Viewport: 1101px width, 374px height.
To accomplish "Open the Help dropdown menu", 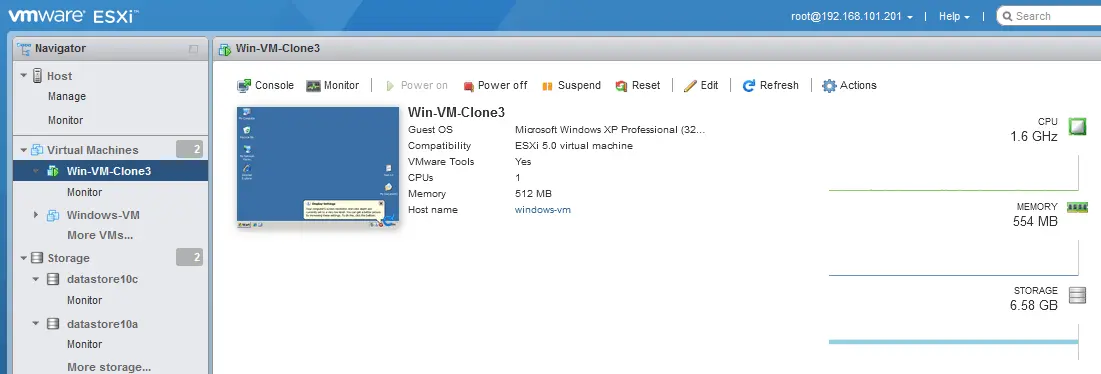I will pos(954,16).
